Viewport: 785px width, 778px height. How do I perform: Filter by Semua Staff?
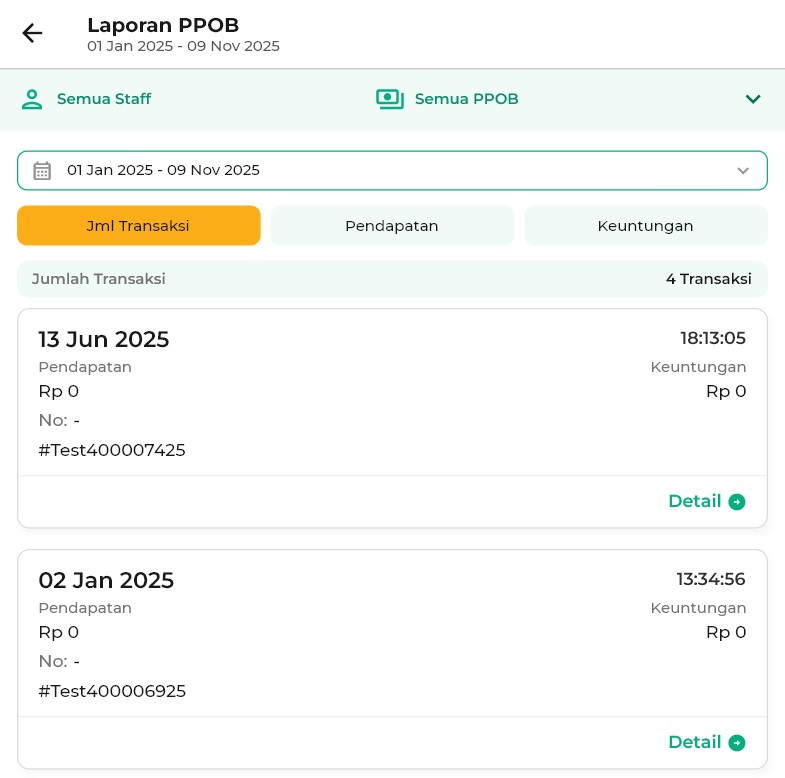pyautogui.click(x=103, y=99)
